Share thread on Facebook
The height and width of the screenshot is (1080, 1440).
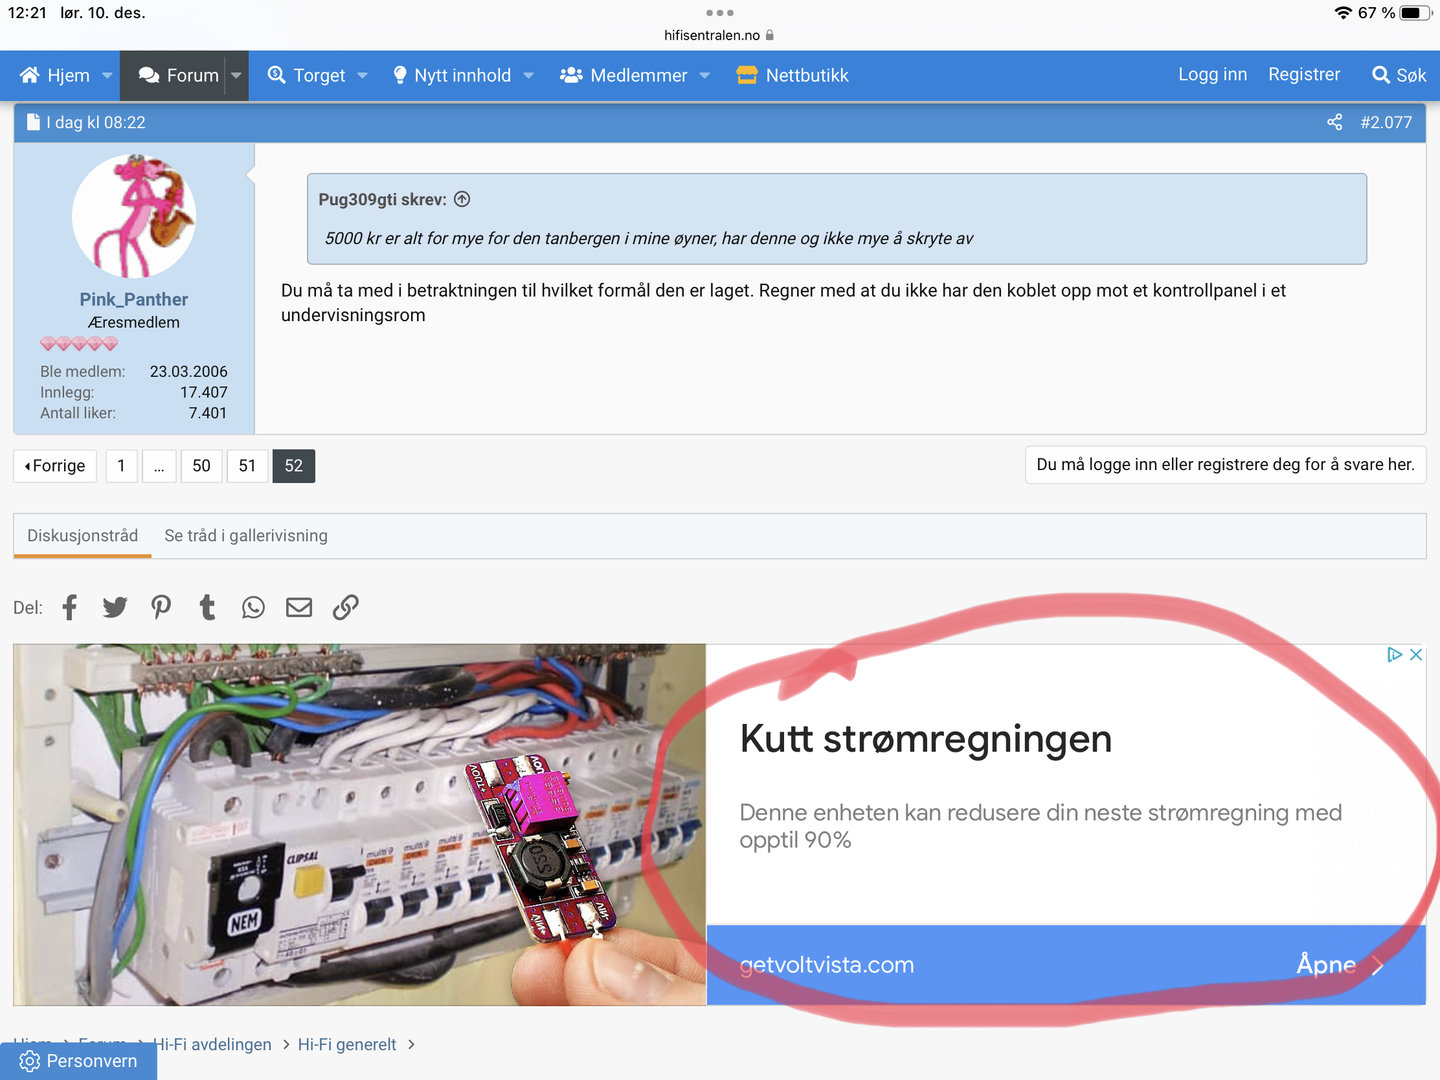69,607
